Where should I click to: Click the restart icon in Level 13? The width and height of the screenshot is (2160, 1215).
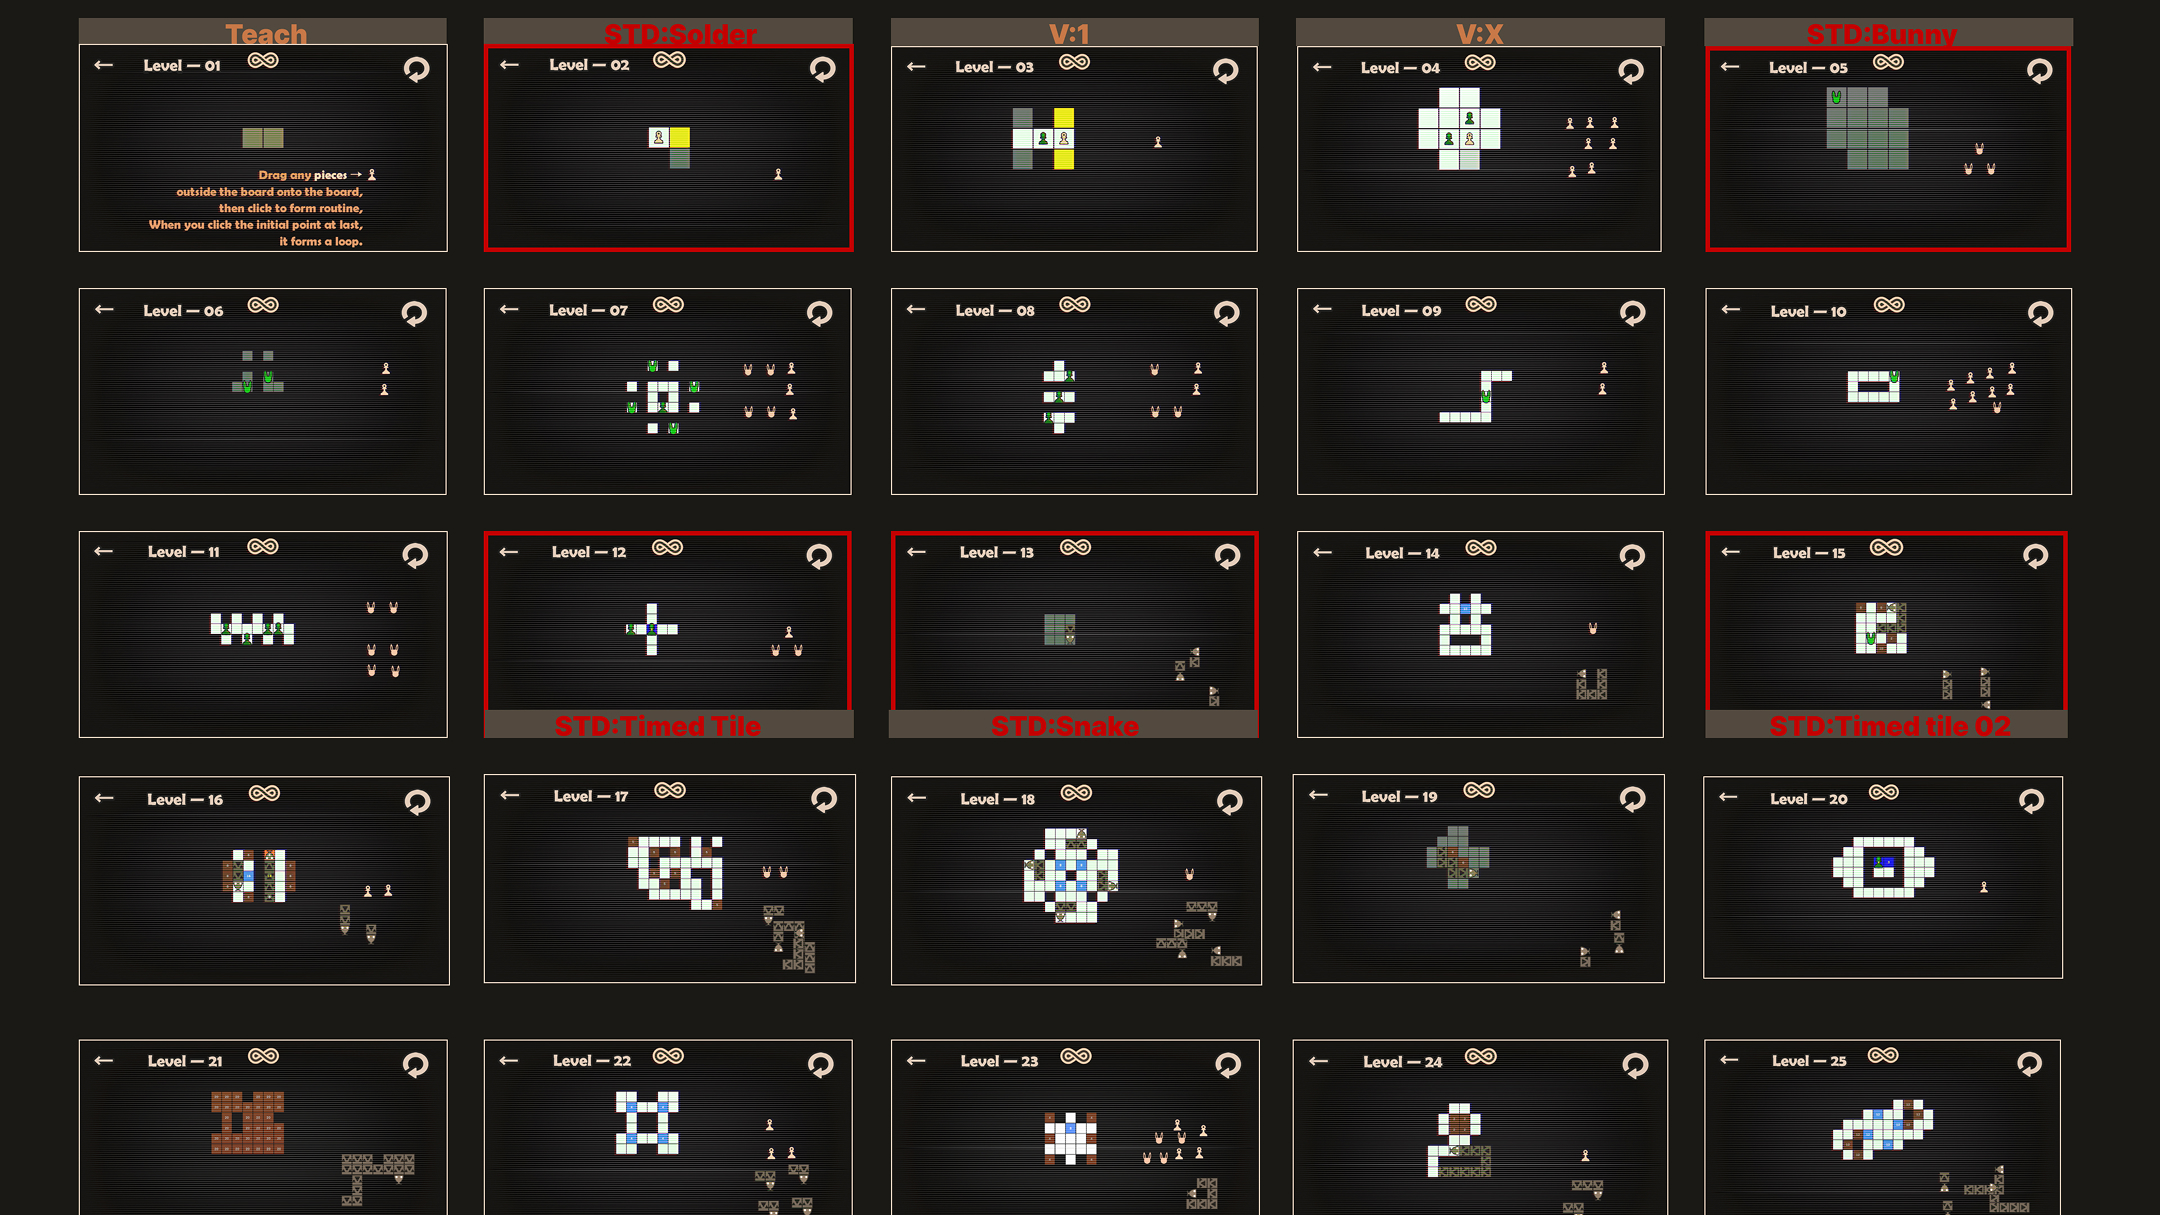click(1227, 556)
